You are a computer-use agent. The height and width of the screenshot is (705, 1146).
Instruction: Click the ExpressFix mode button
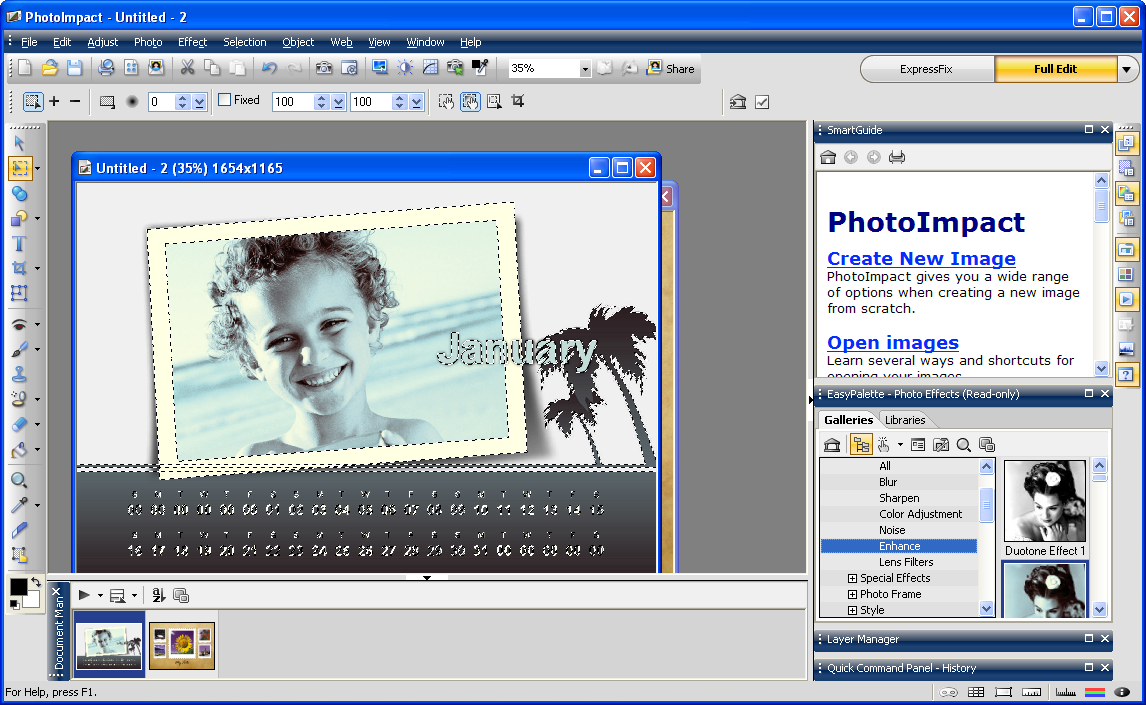tap(926, 69)
